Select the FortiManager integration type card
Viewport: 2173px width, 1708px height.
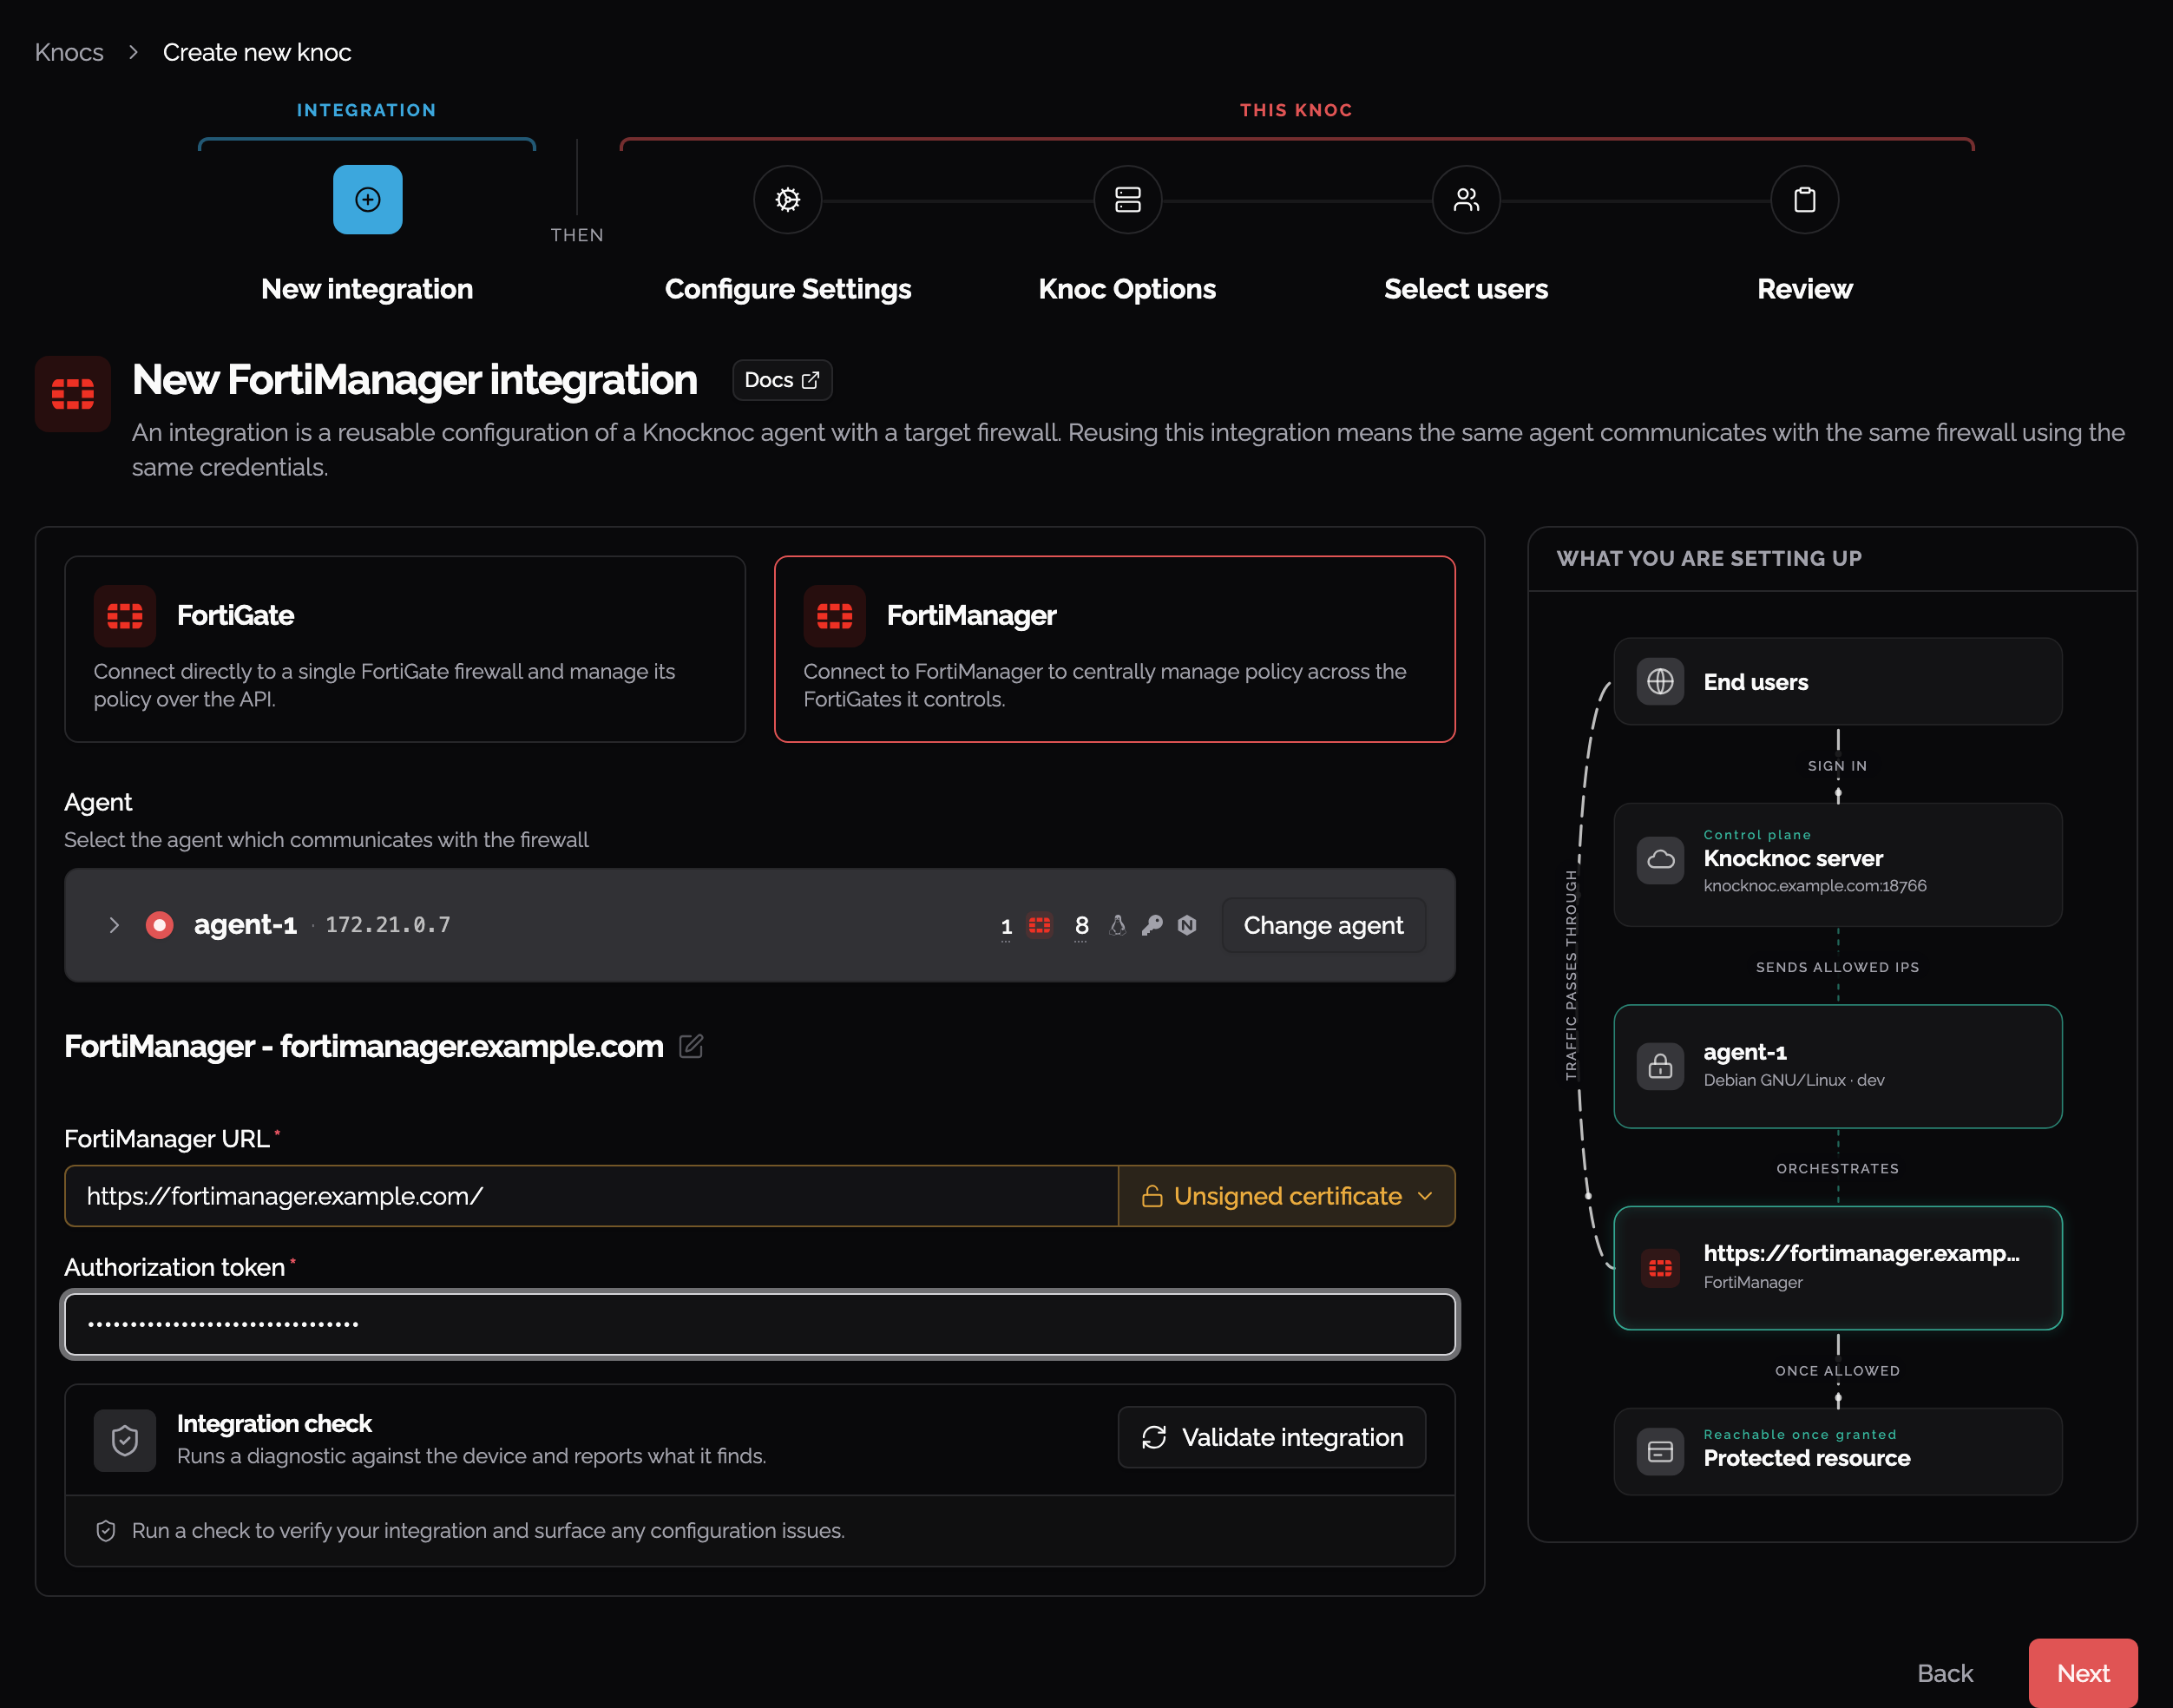click(1114, 649)
